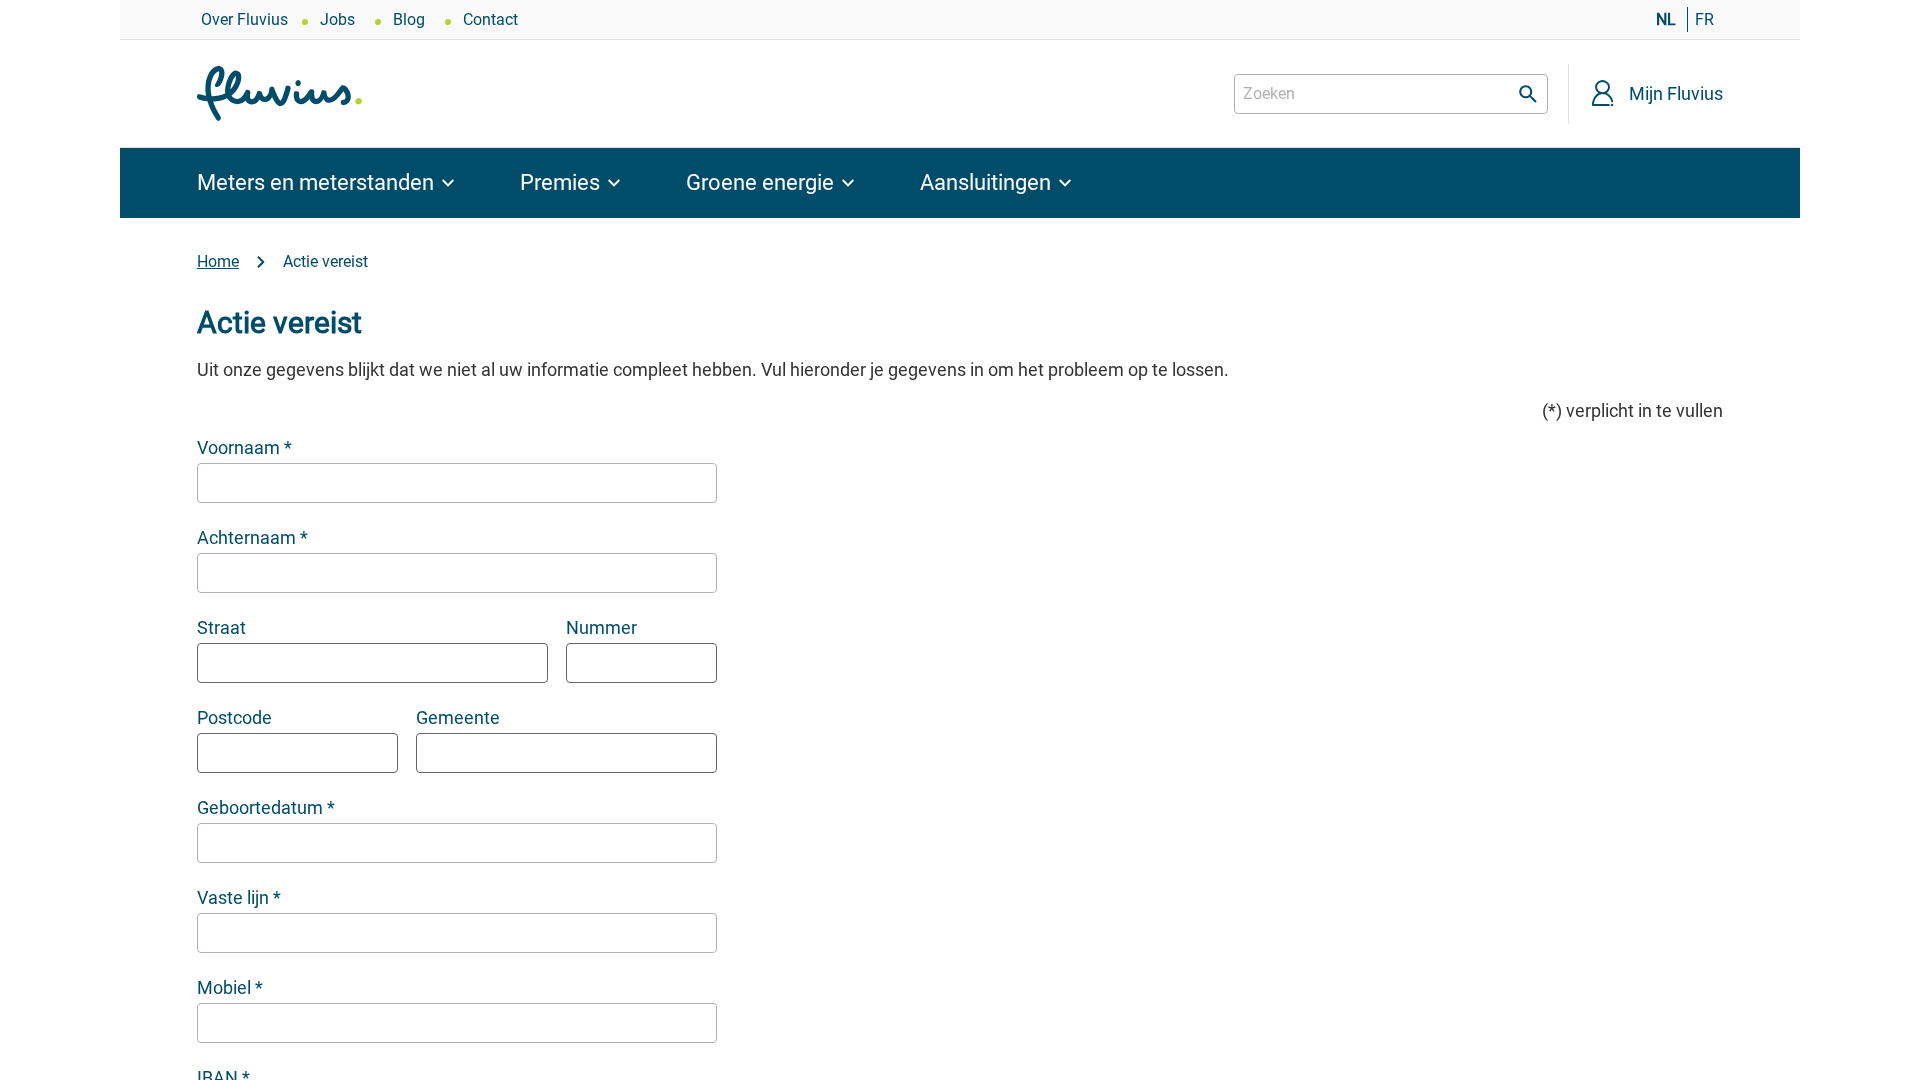Screen dimensions: 1920x1080
Task: Focus the Vaste lijn input field
Action: (457, 933)
